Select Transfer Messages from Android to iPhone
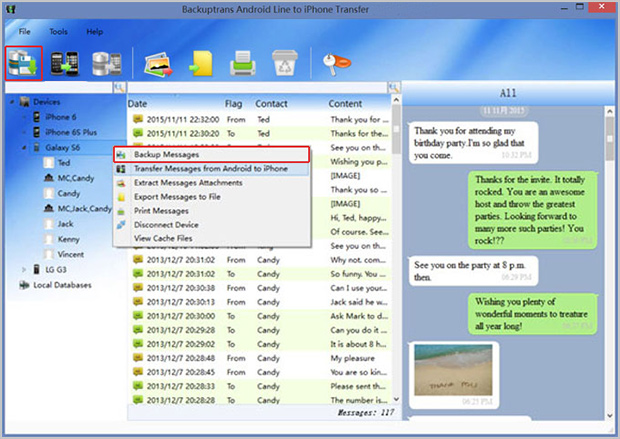 (x=210, y=169)
